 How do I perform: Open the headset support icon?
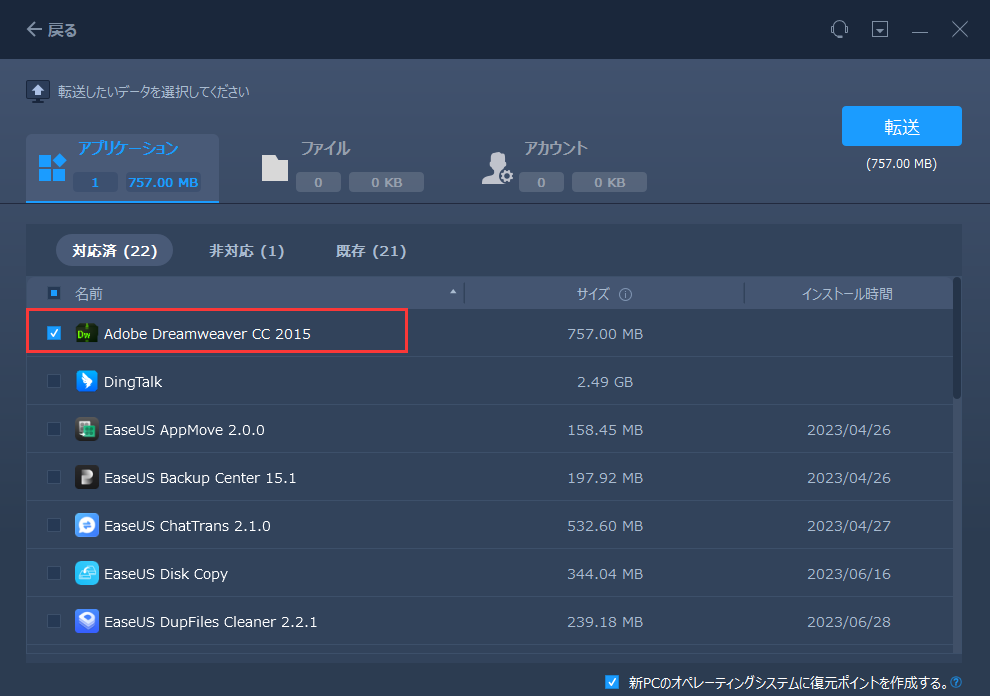838,29
